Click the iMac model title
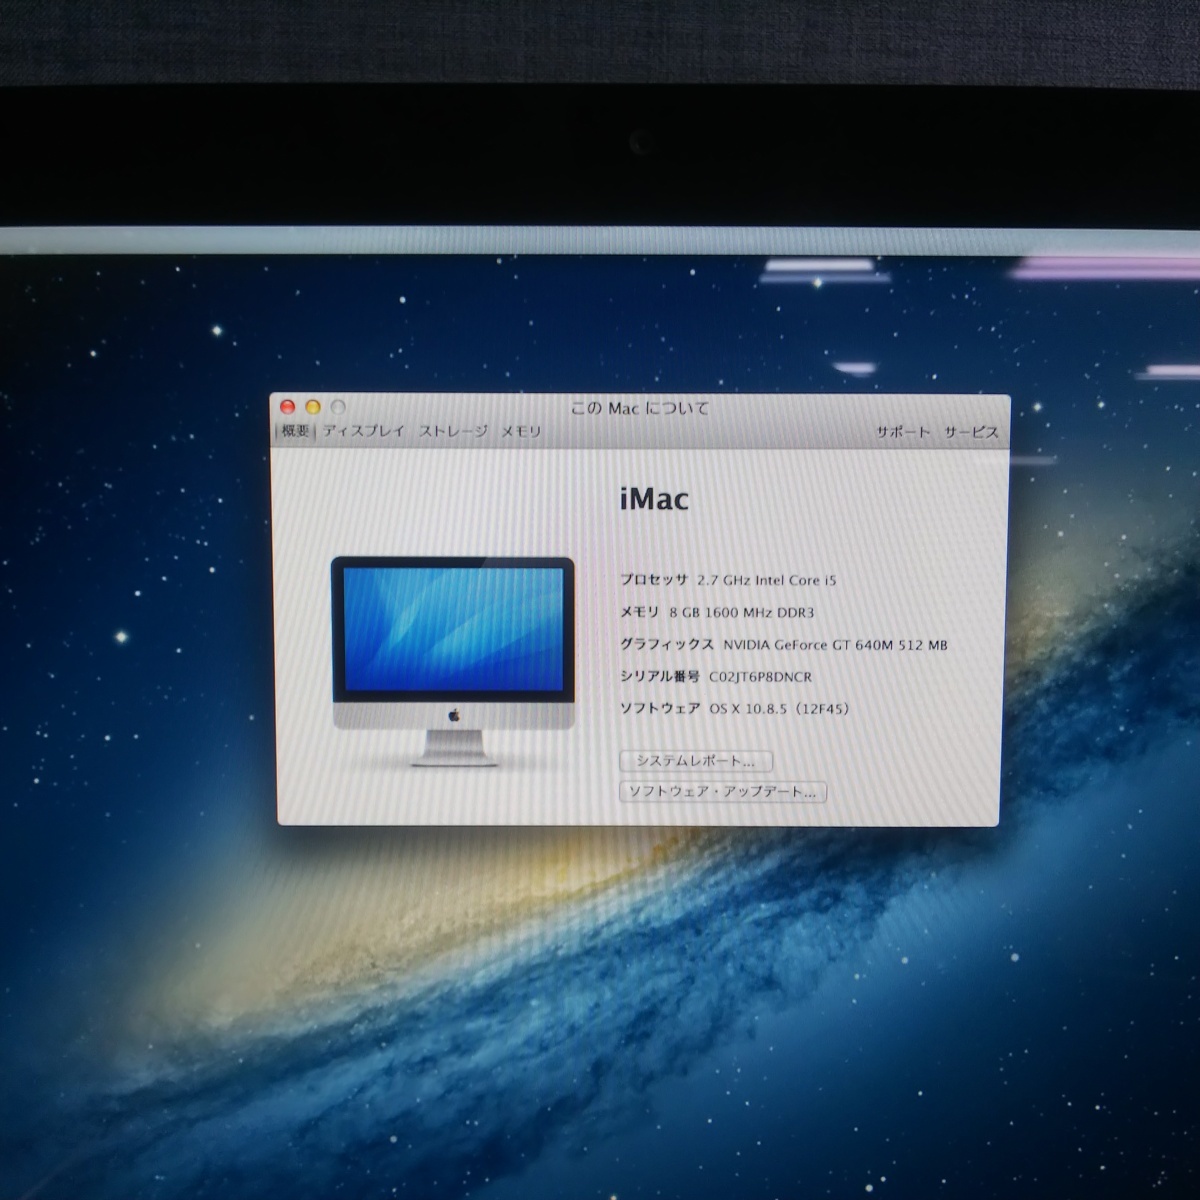 coord(654,499)
